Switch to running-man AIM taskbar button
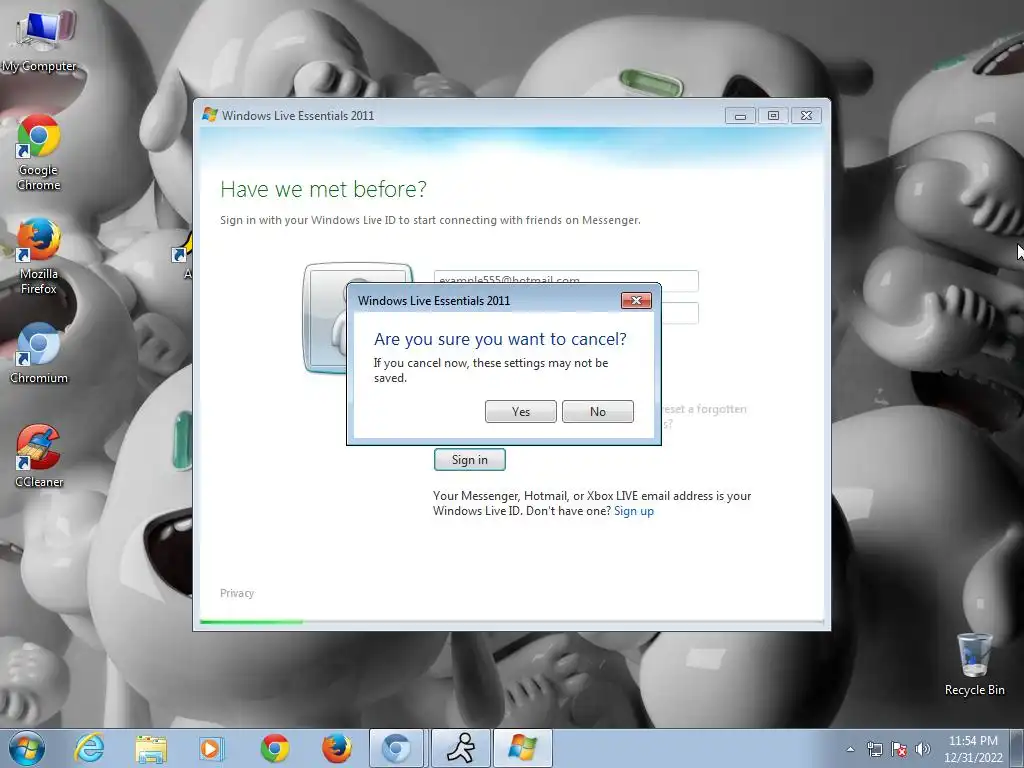1024x768 pixels. [x=461, y=748]
